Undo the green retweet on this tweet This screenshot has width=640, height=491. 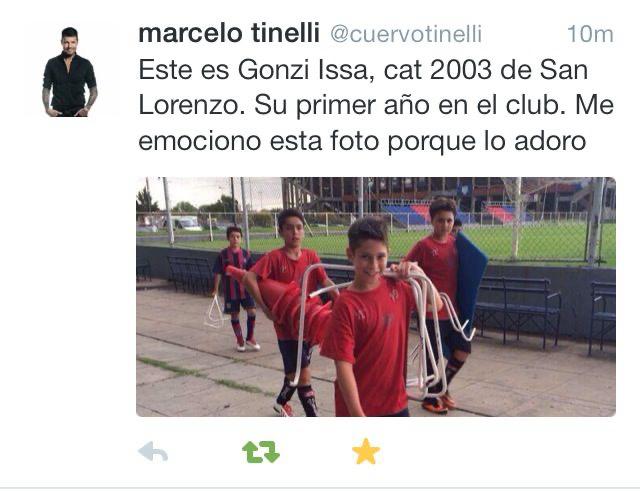pos(261,452)
